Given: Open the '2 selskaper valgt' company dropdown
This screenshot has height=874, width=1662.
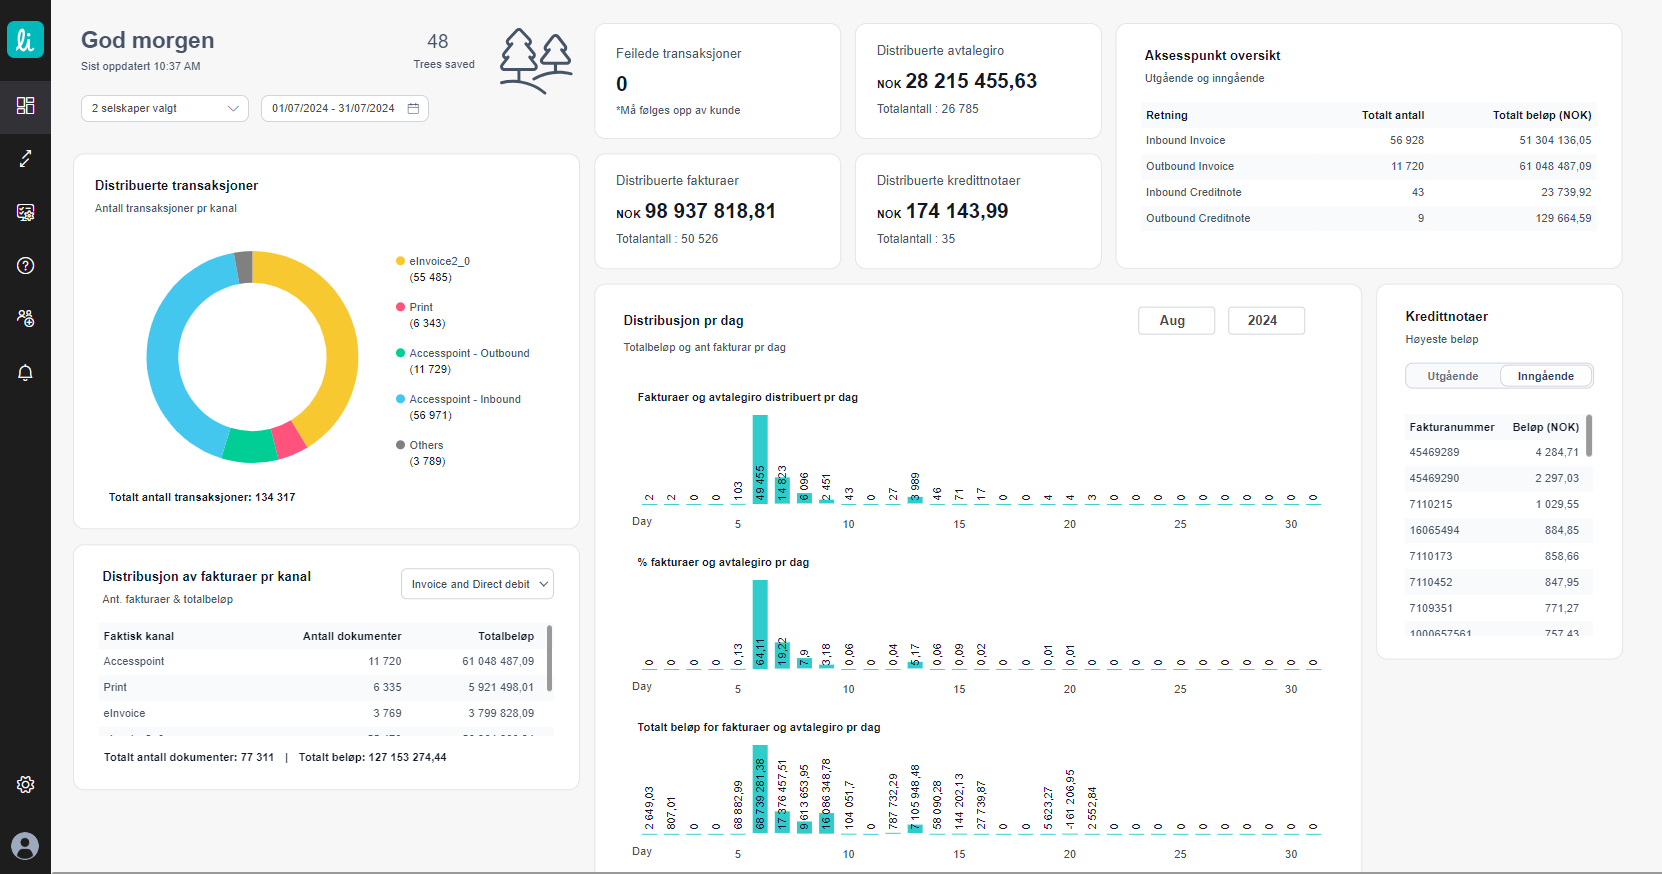Looking at the screenshot, I should 165,108.
